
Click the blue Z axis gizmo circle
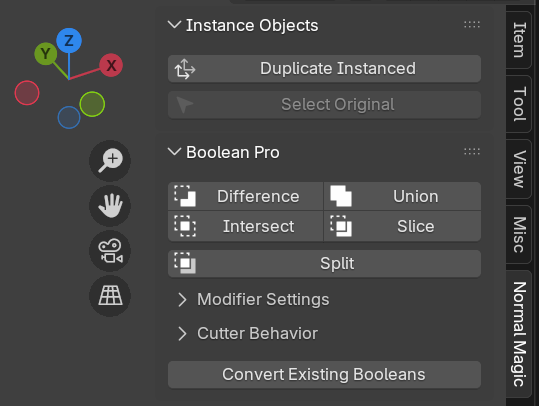69,41
